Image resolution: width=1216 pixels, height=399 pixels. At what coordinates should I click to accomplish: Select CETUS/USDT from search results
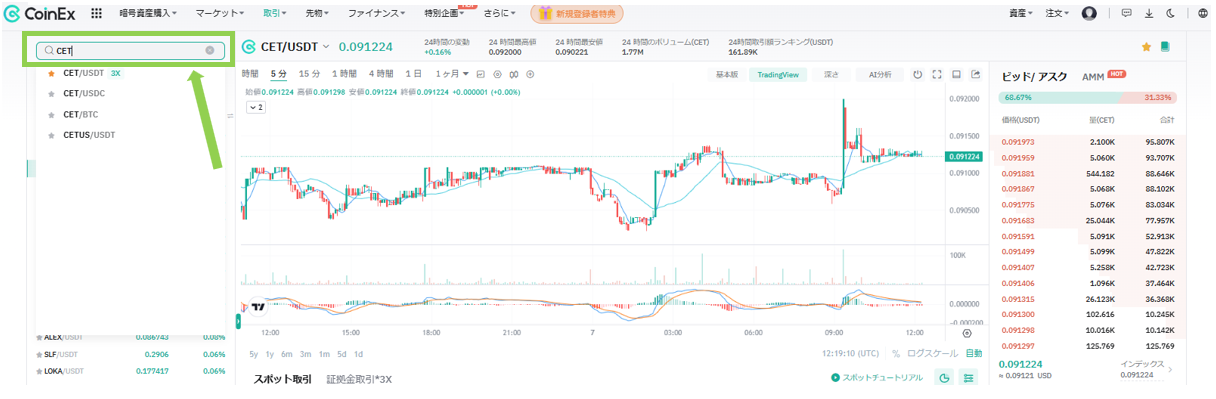pyautogui.click(x=89, y=134)
